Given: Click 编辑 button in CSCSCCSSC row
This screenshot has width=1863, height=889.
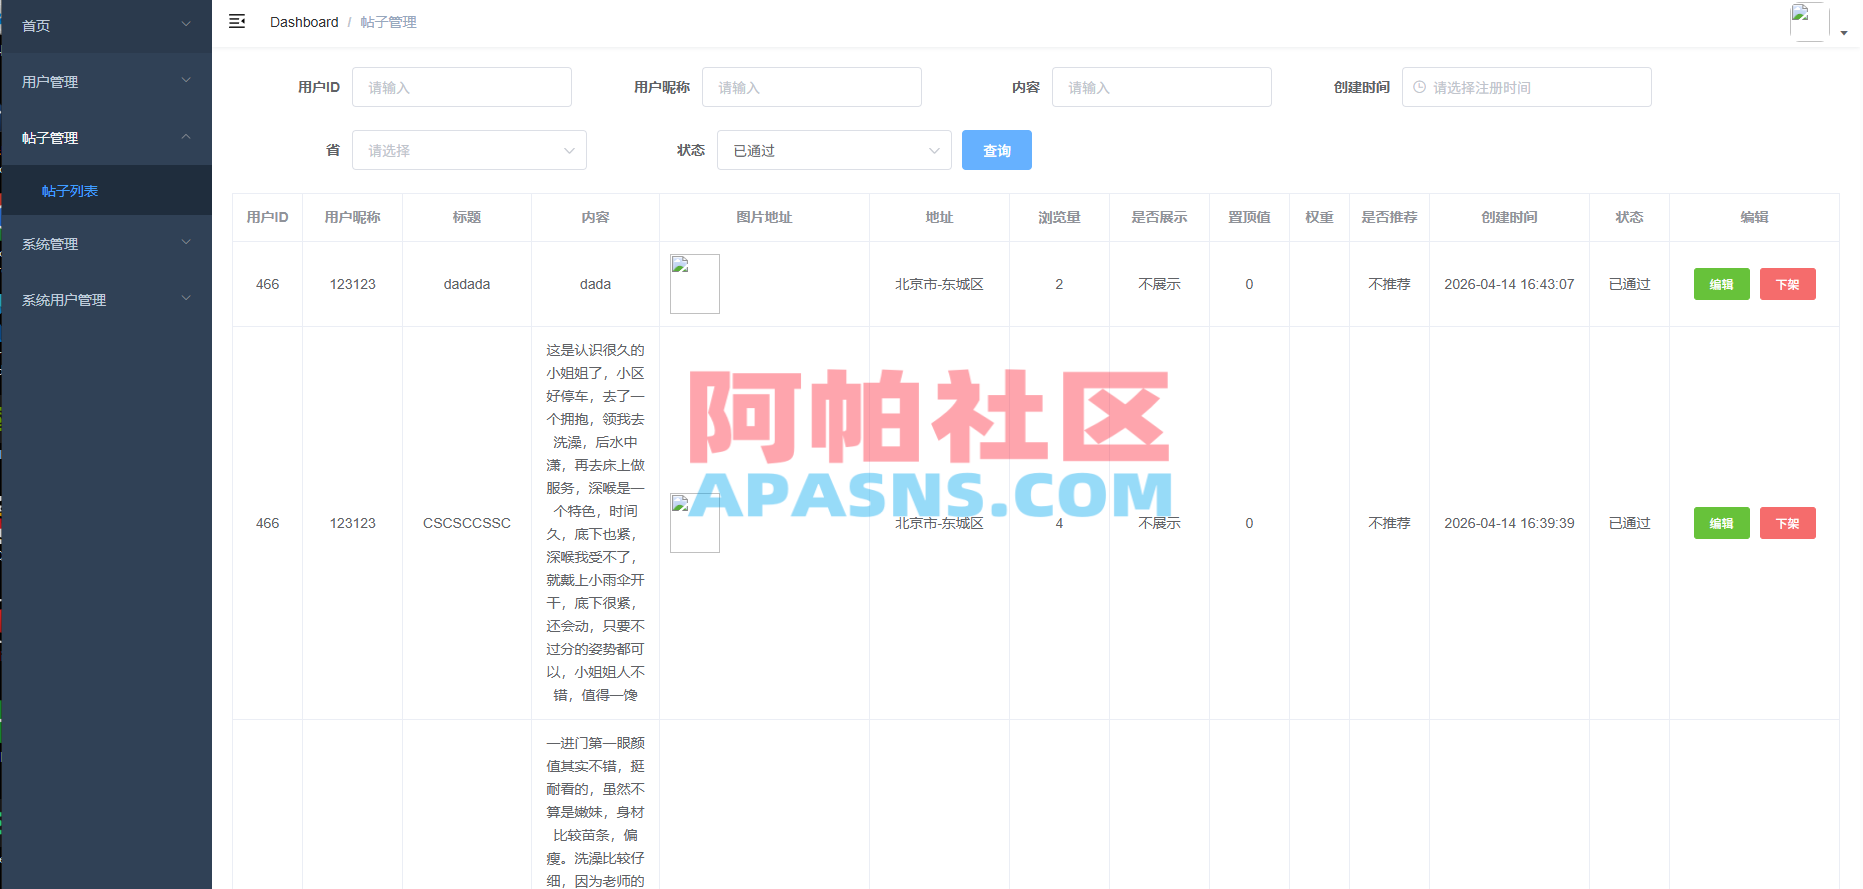Looking at the screenshot, I should [1722, 523].
